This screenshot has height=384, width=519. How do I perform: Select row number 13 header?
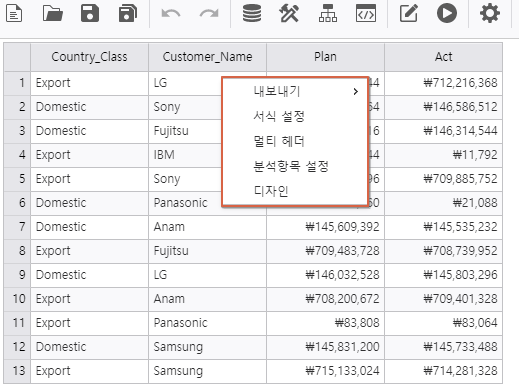click(x=17, y=371)
